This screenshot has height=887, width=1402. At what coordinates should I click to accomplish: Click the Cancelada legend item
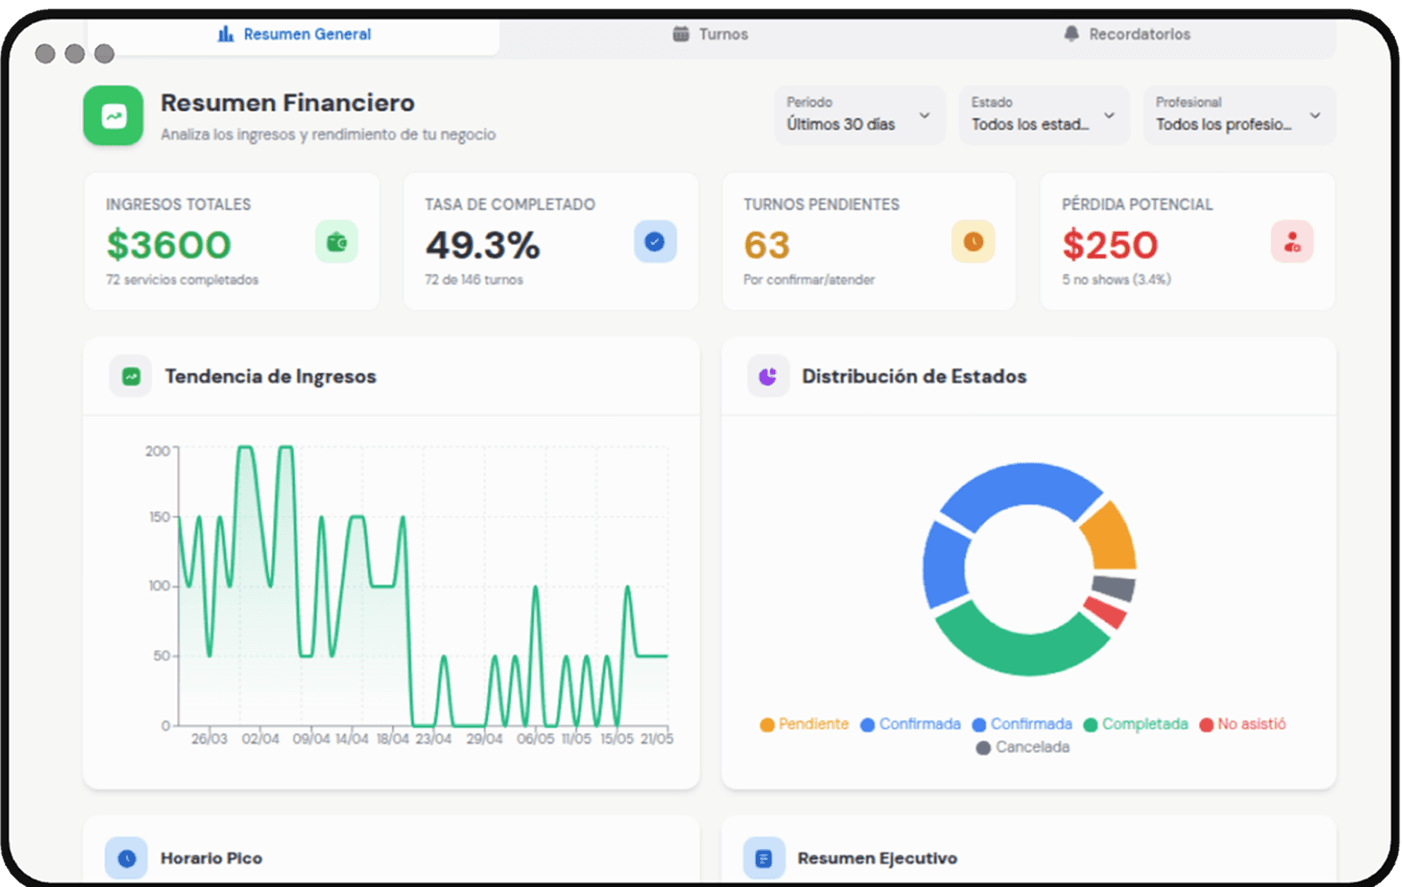click(1023, 747)
